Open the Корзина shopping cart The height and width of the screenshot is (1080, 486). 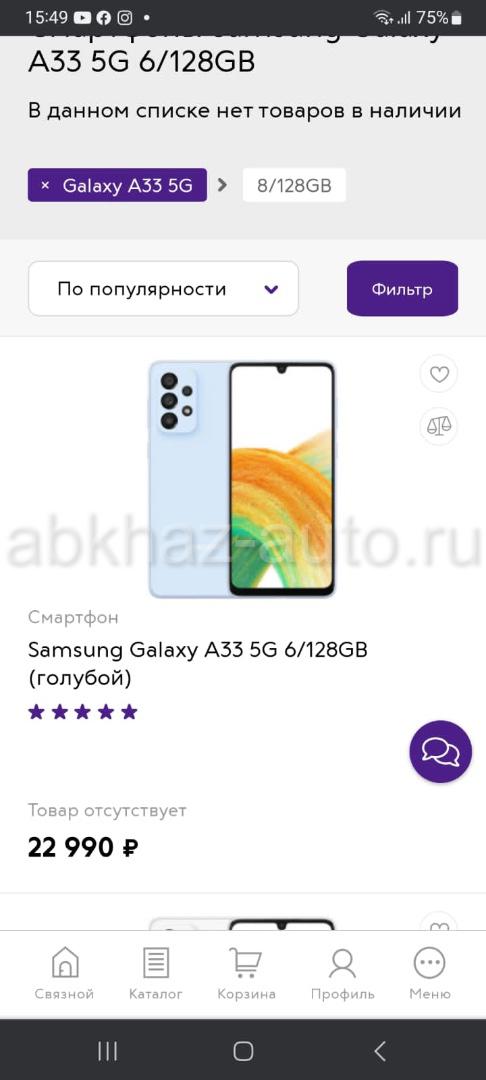coord(246,973)
